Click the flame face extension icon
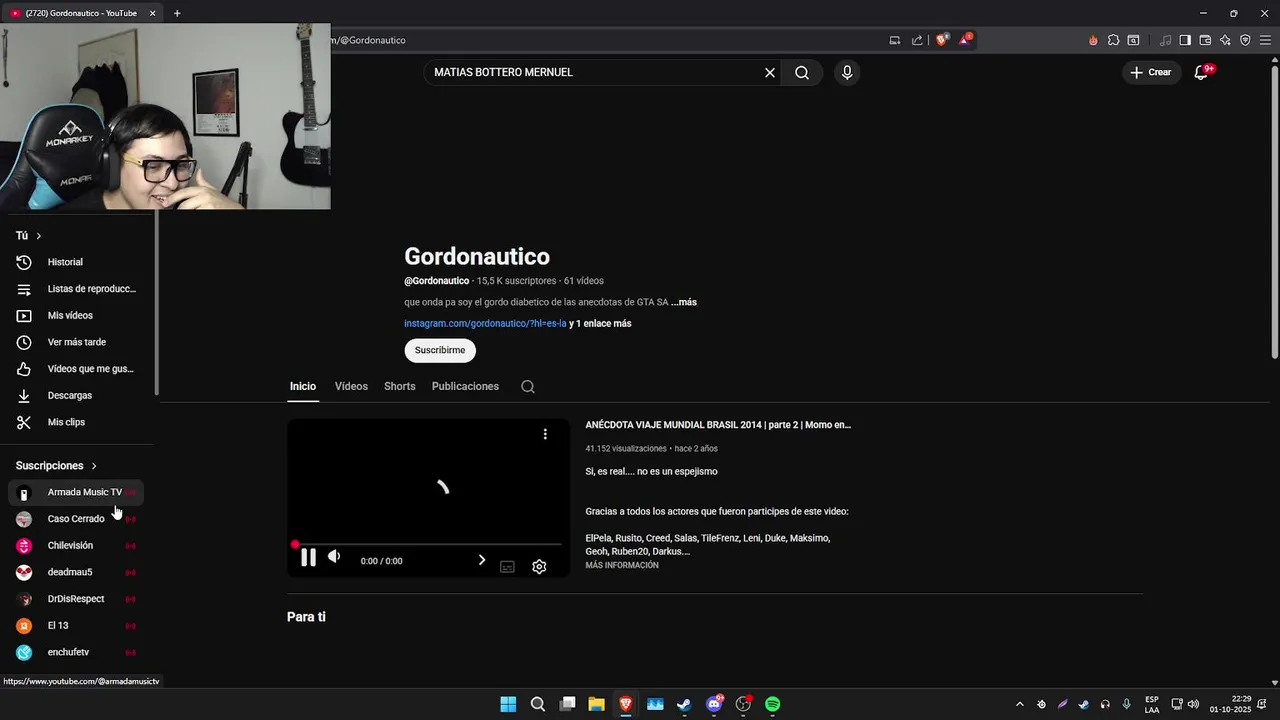The image size is (1280, 720). 1093,40
